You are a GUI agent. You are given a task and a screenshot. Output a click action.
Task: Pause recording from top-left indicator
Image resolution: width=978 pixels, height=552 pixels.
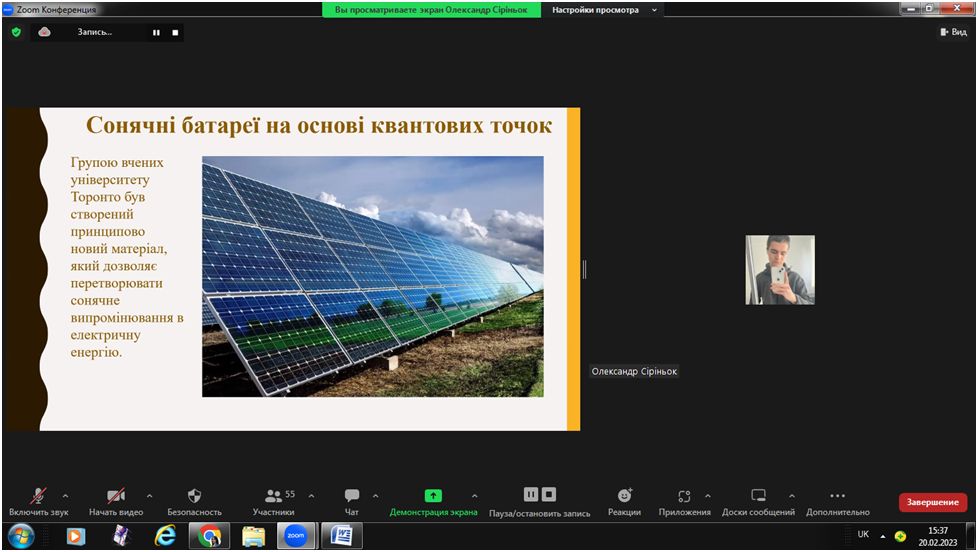156,32
